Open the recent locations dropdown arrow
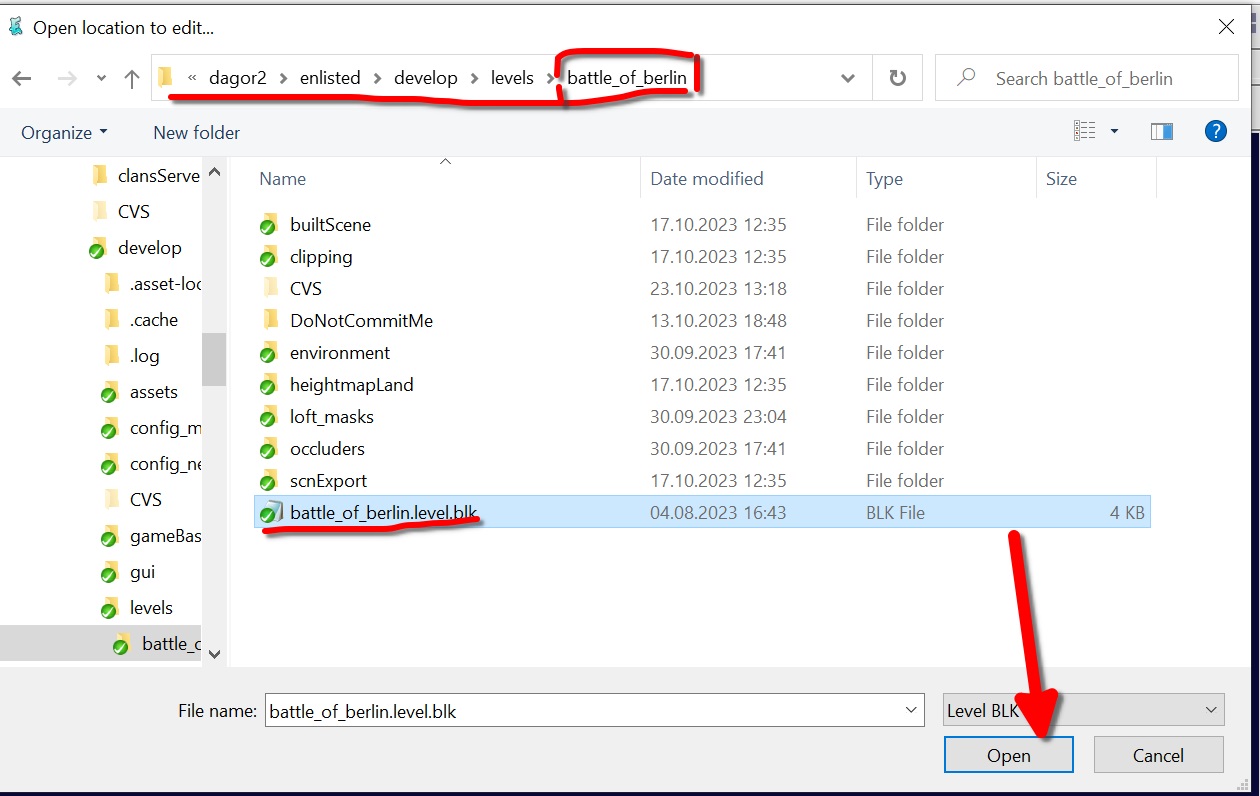The height and width of the screenshot is (796, 1260). 101,78
